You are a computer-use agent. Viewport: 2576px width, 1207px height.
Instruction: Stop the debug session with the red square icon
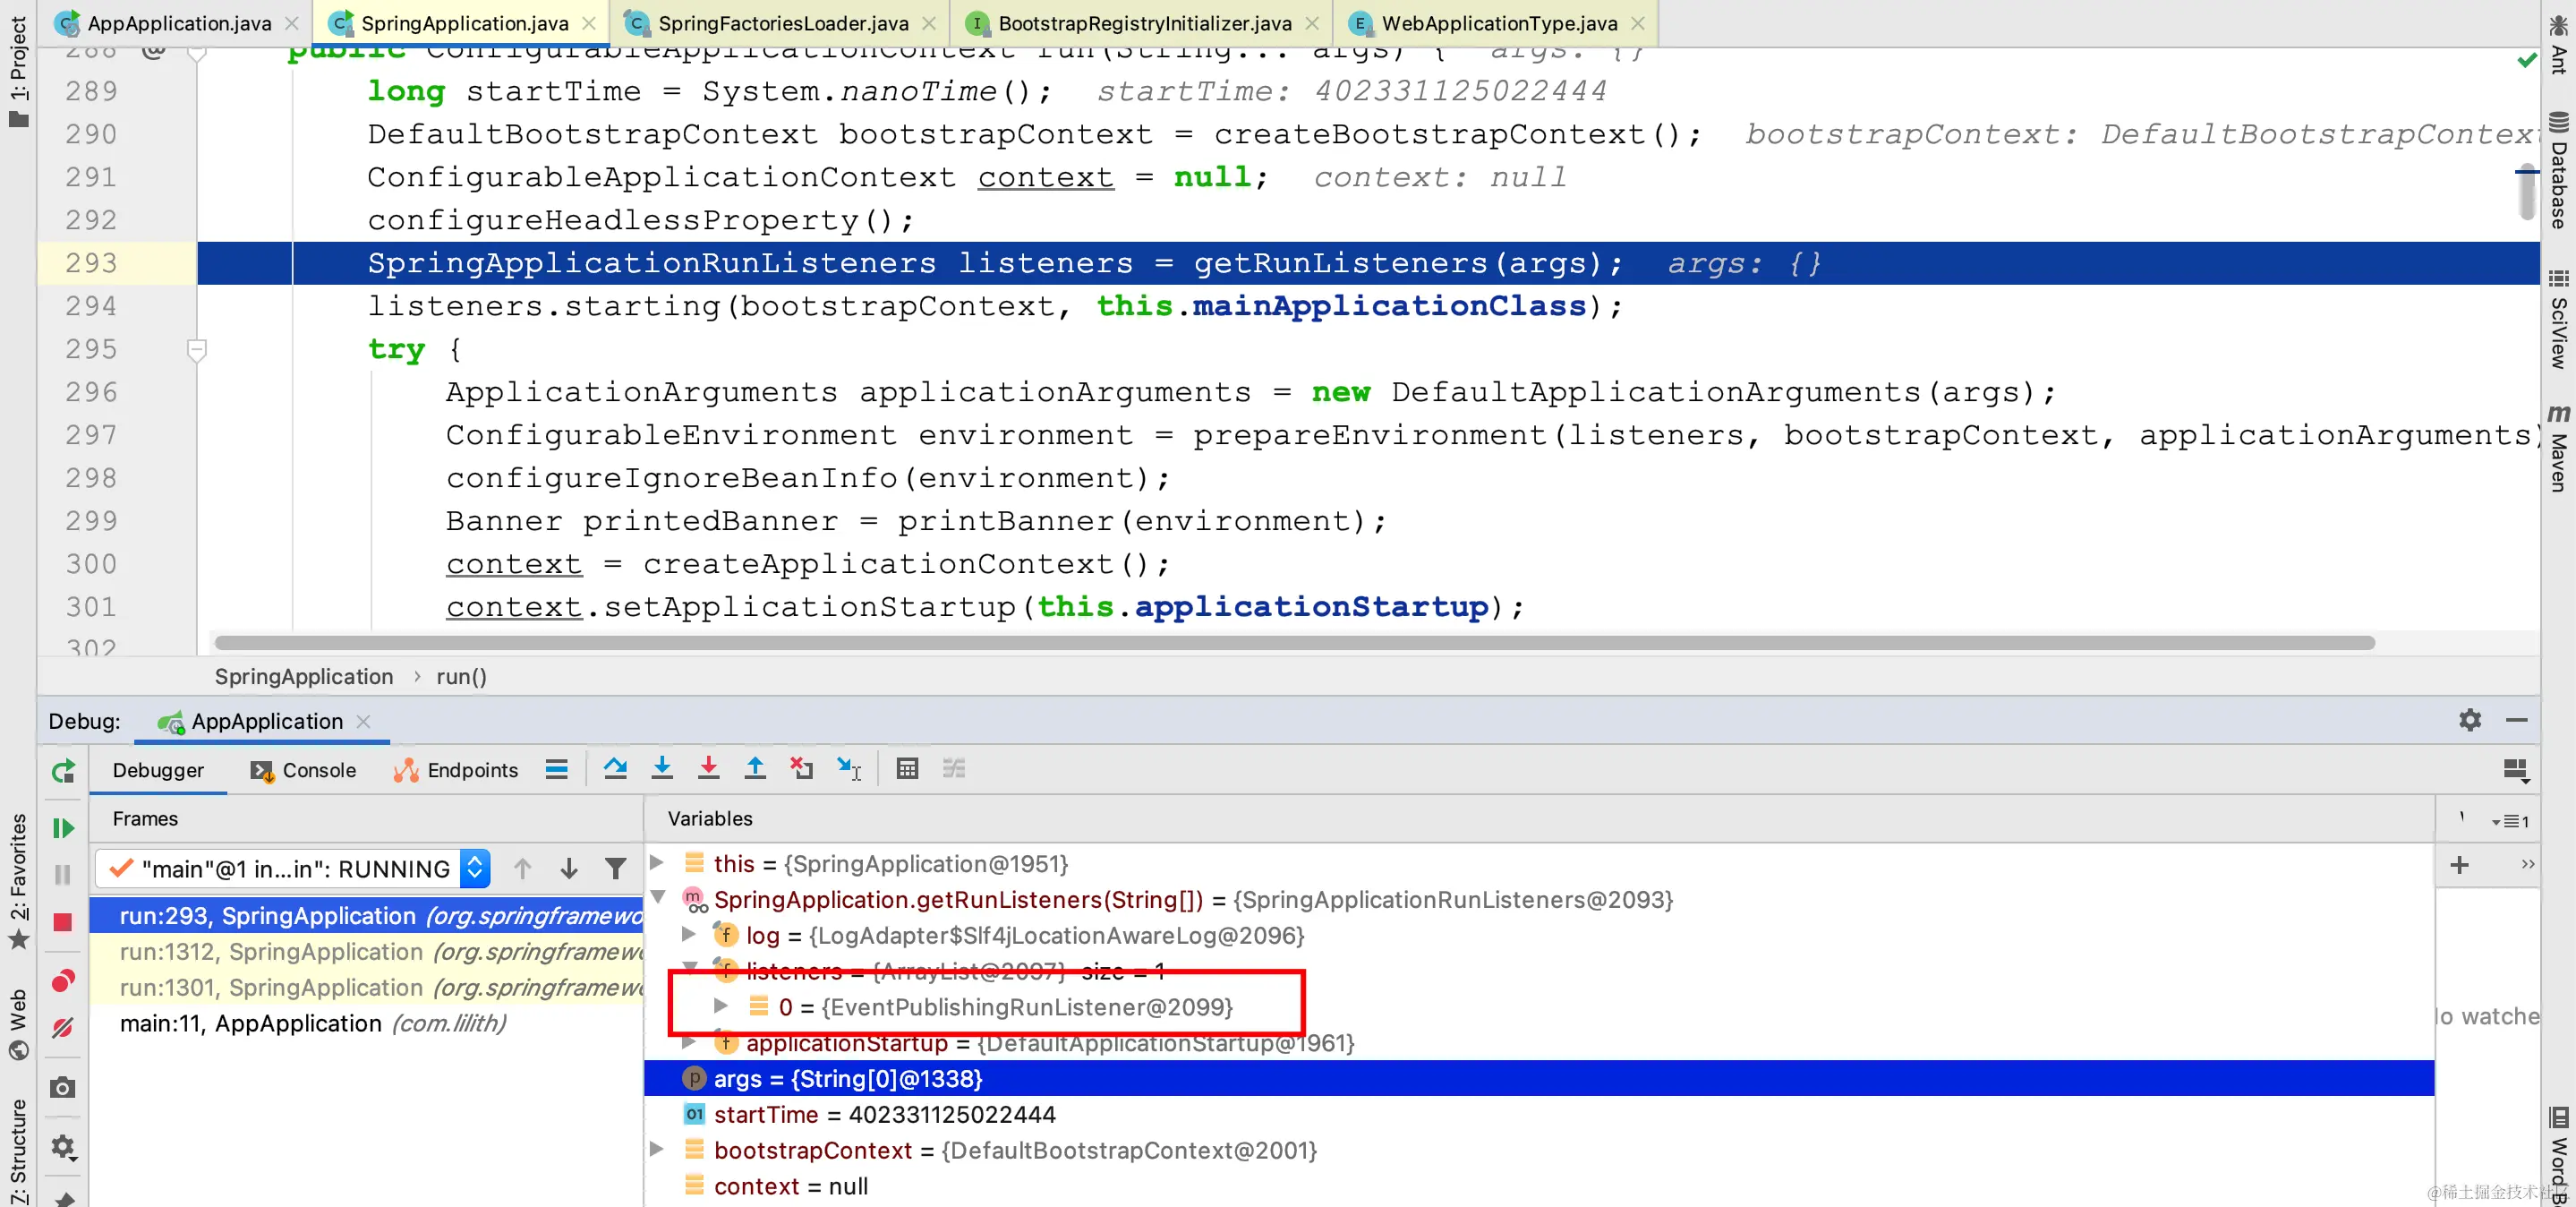tap(63, 922)
